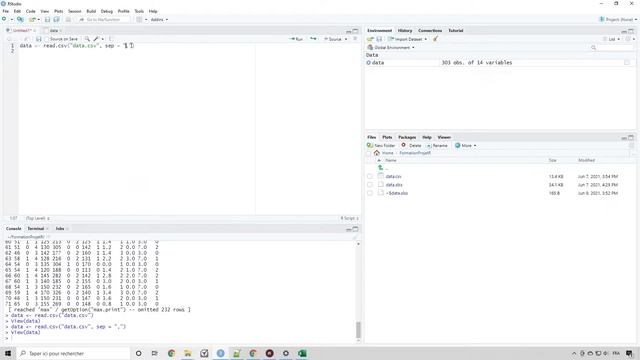
Task: Click the Run button in source editor
Action: pyautogui.click(x=296, y=39)
